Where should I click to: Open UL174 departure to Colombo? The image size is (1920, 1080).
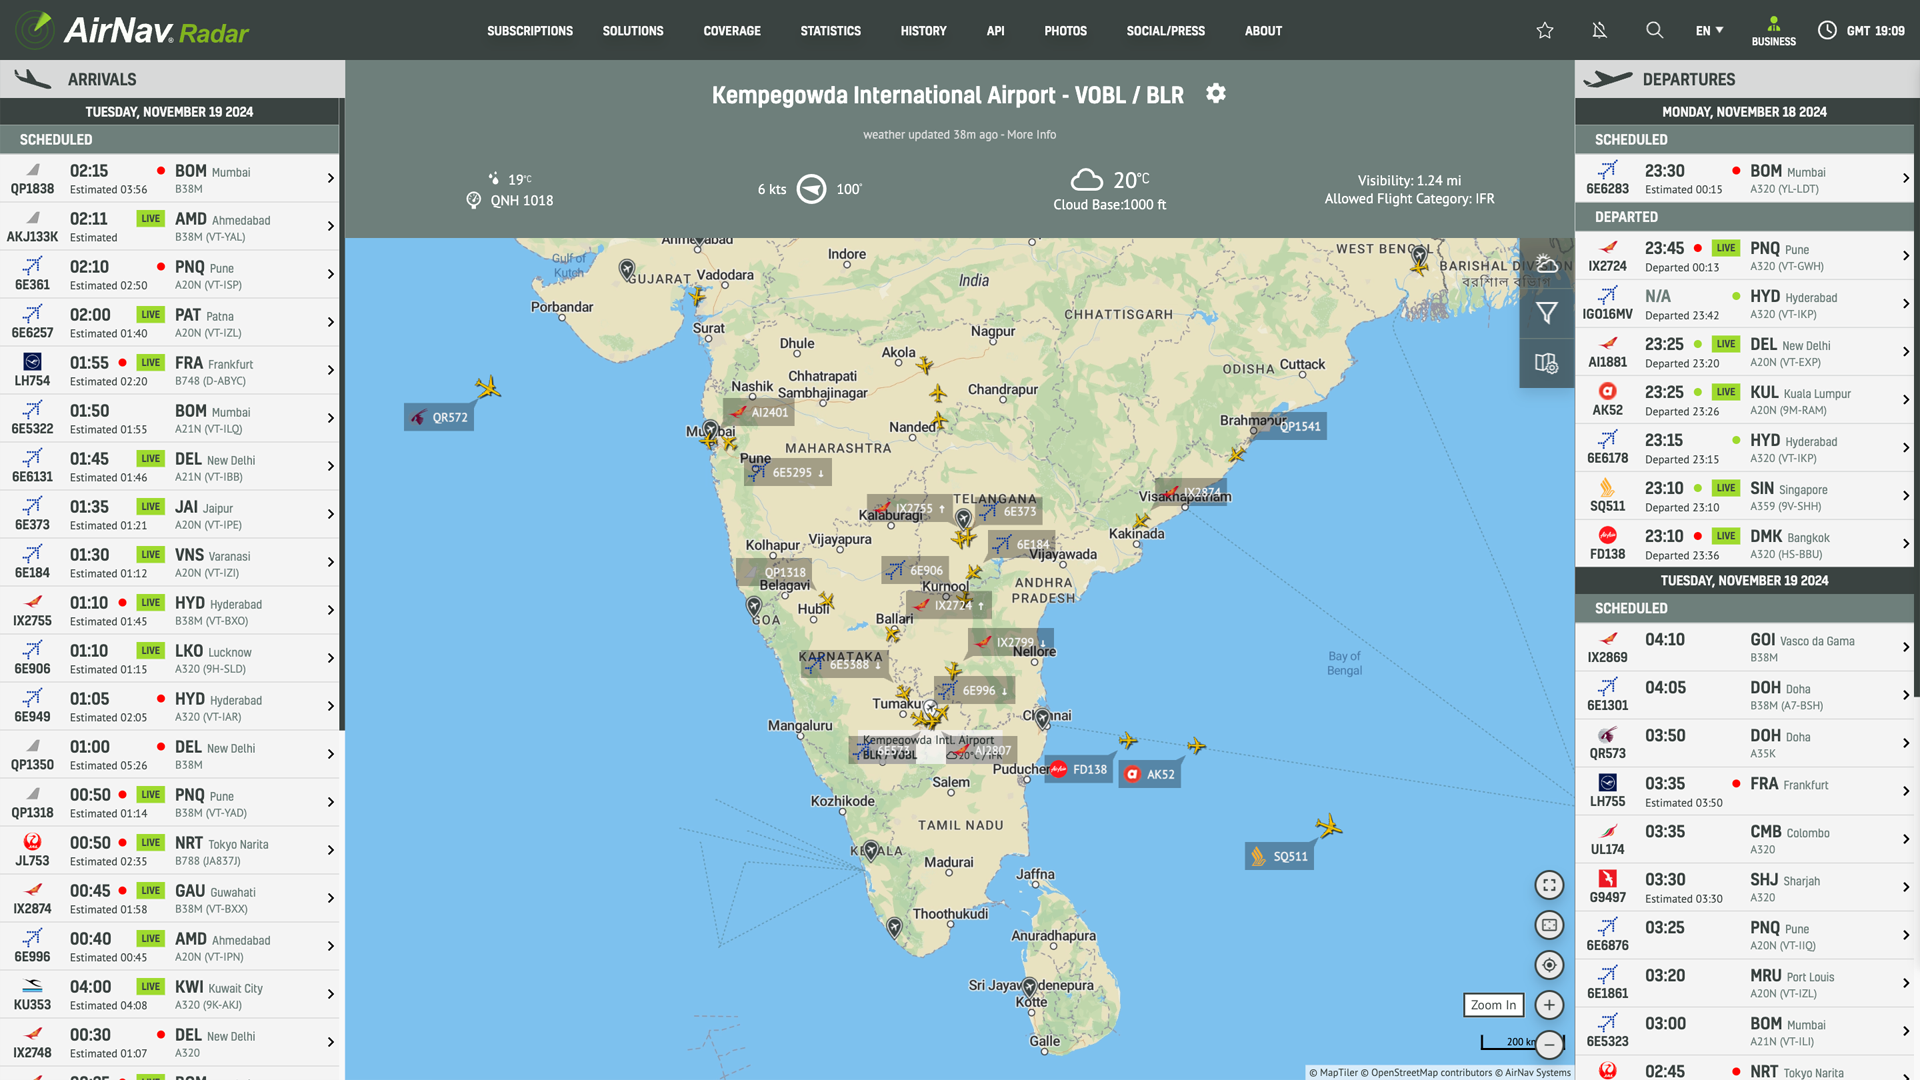point(1745,839)
